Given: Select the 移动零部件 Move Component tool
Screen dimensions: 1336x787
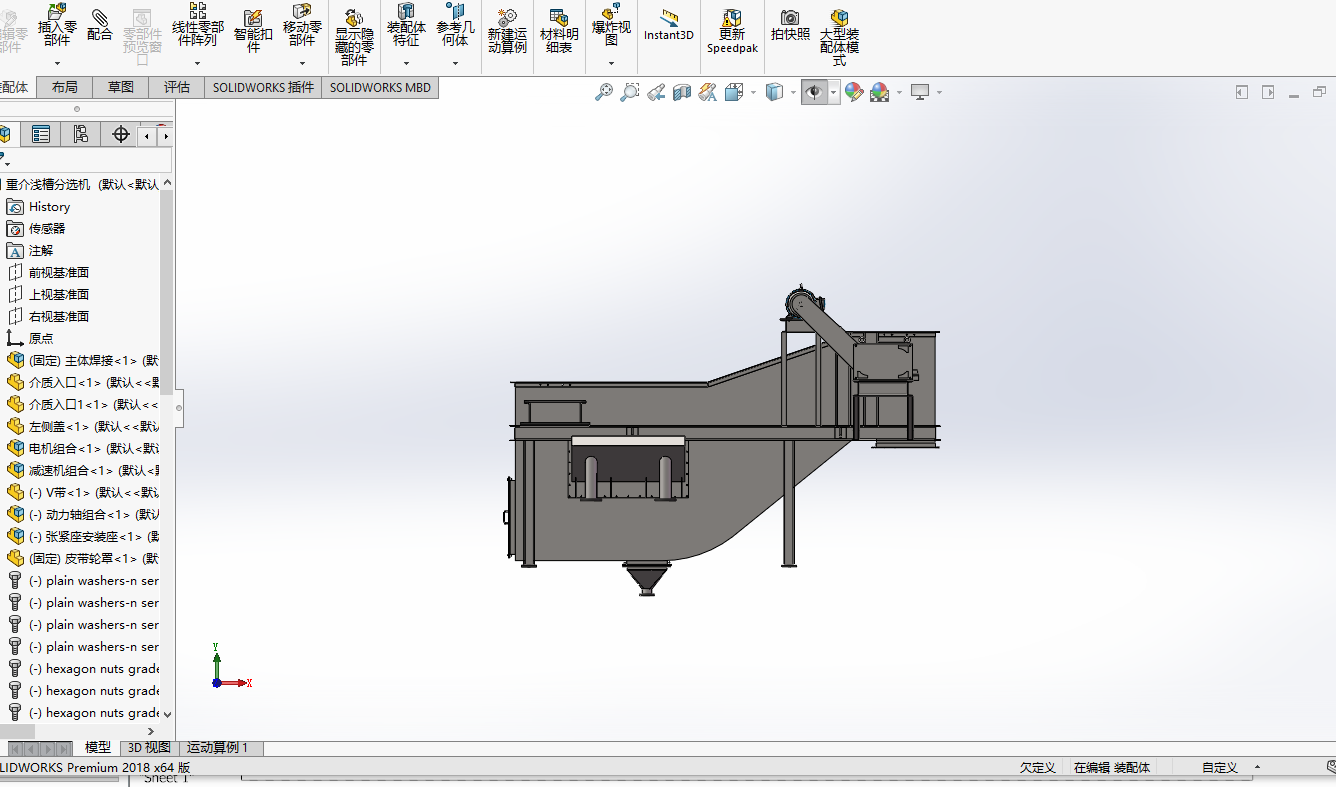Looking at the screenshot, I should pos(302,25).
